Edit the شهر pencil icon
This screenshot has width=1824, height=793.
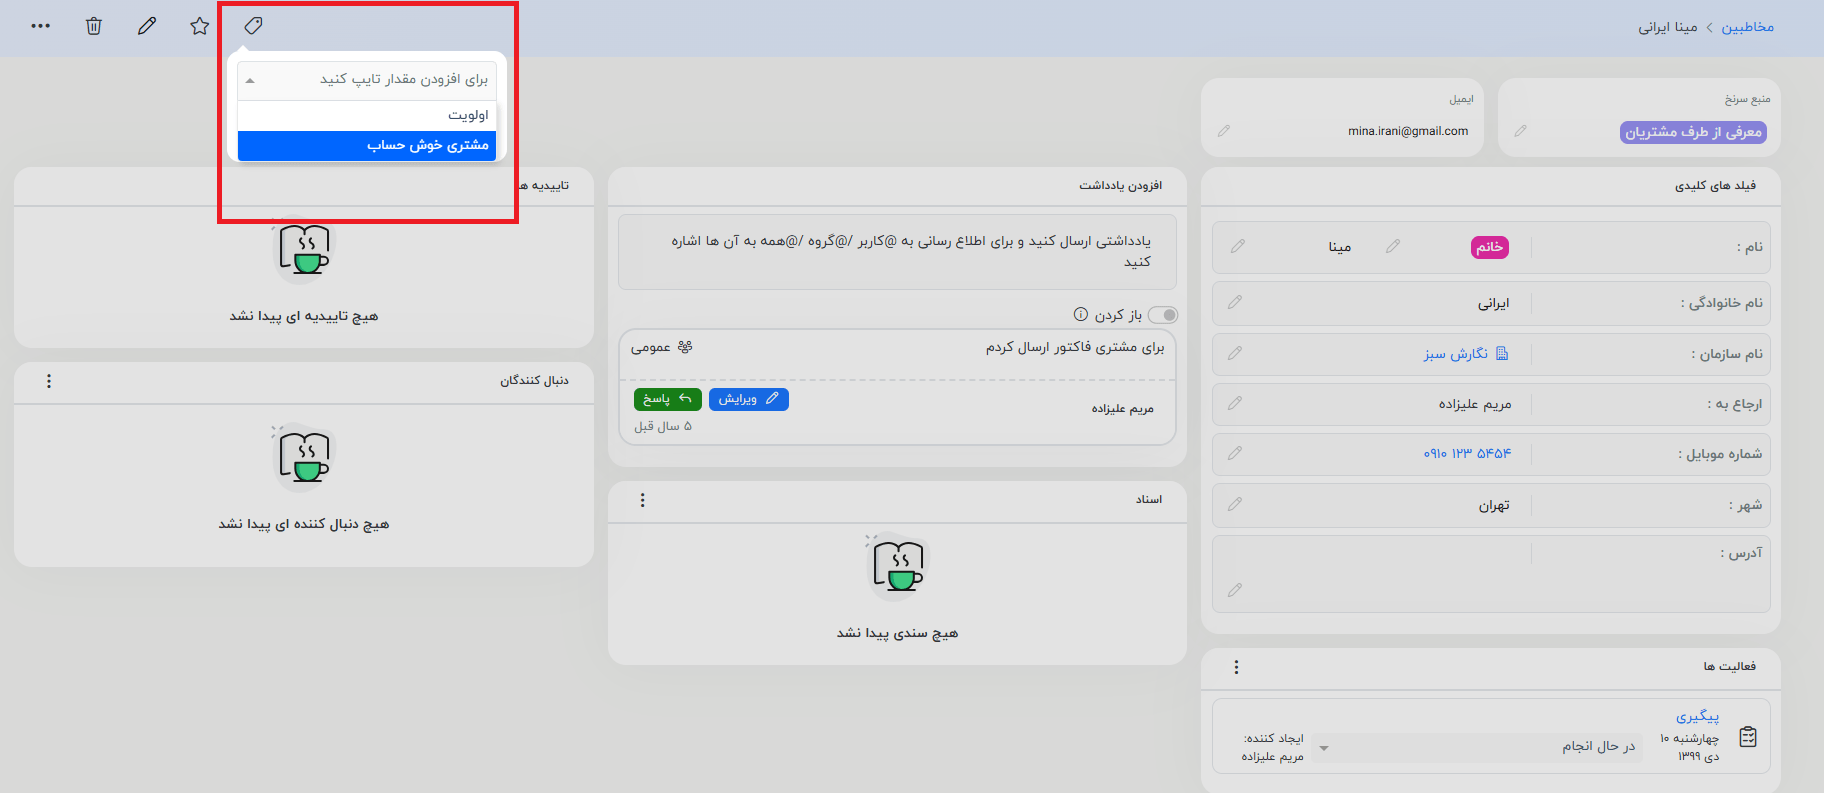coord(1235,504)
